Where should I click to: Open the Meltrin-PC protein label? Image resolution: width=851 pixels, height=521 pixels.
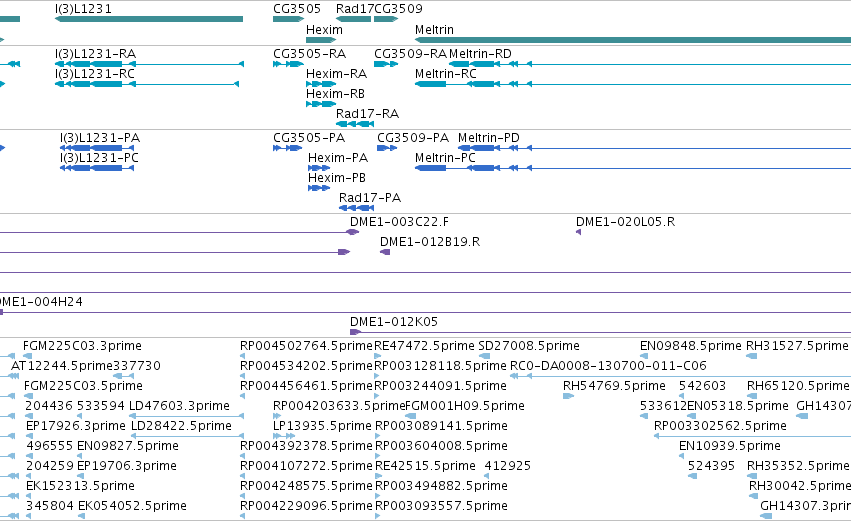coord(445,158)
